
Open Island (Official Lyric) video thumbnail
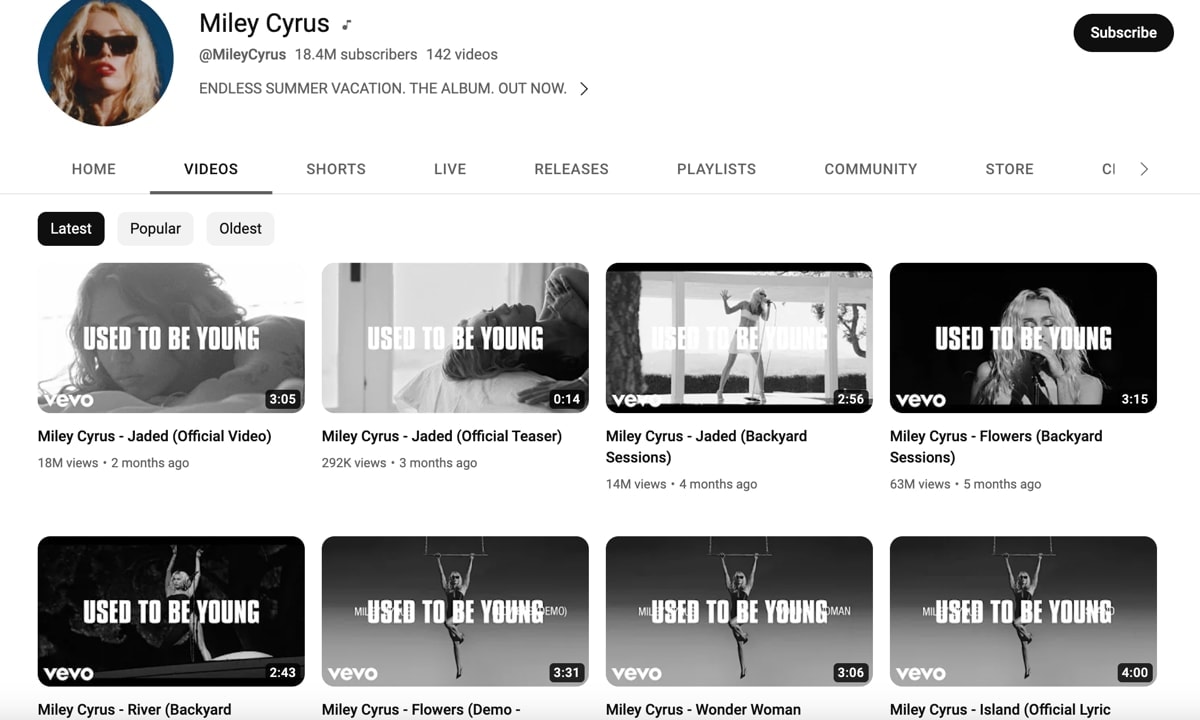tap(1023, 611)
